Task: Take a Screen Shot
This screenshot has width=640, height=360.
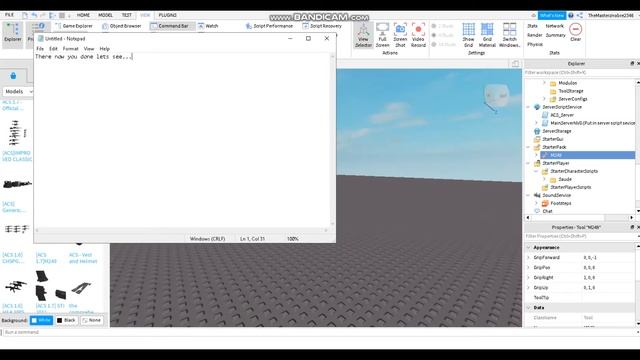Action: pos(400,35)
